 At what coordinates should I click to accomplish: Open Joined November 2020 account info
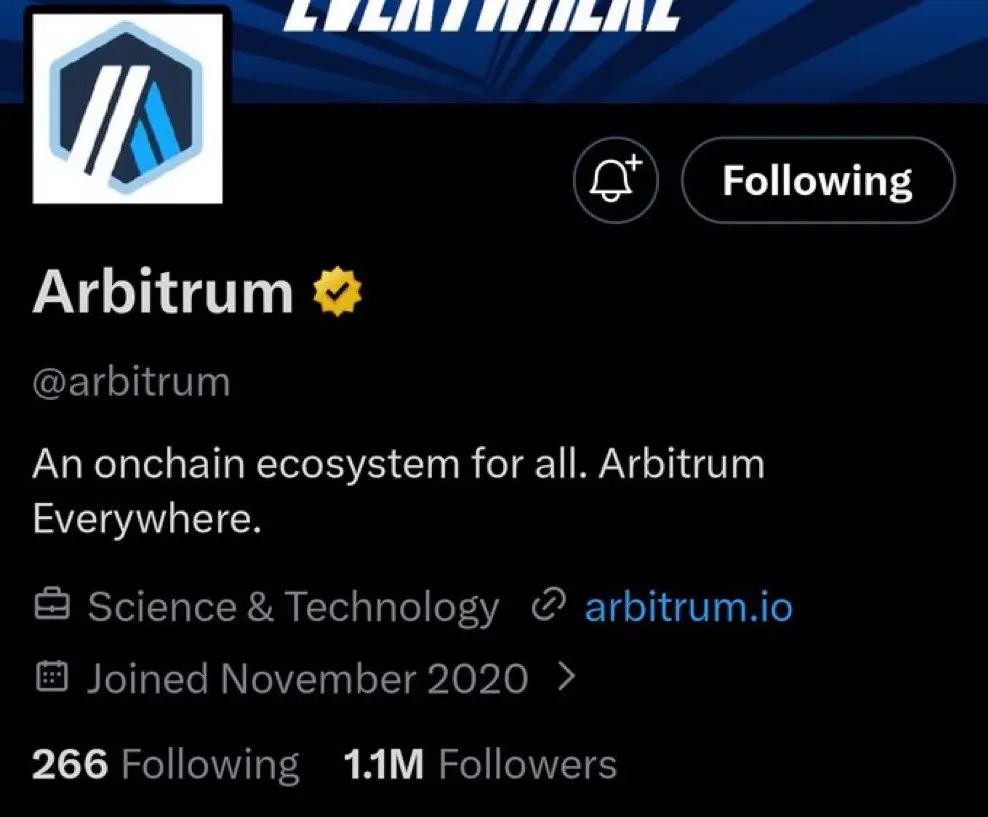[x=307, y=678]
